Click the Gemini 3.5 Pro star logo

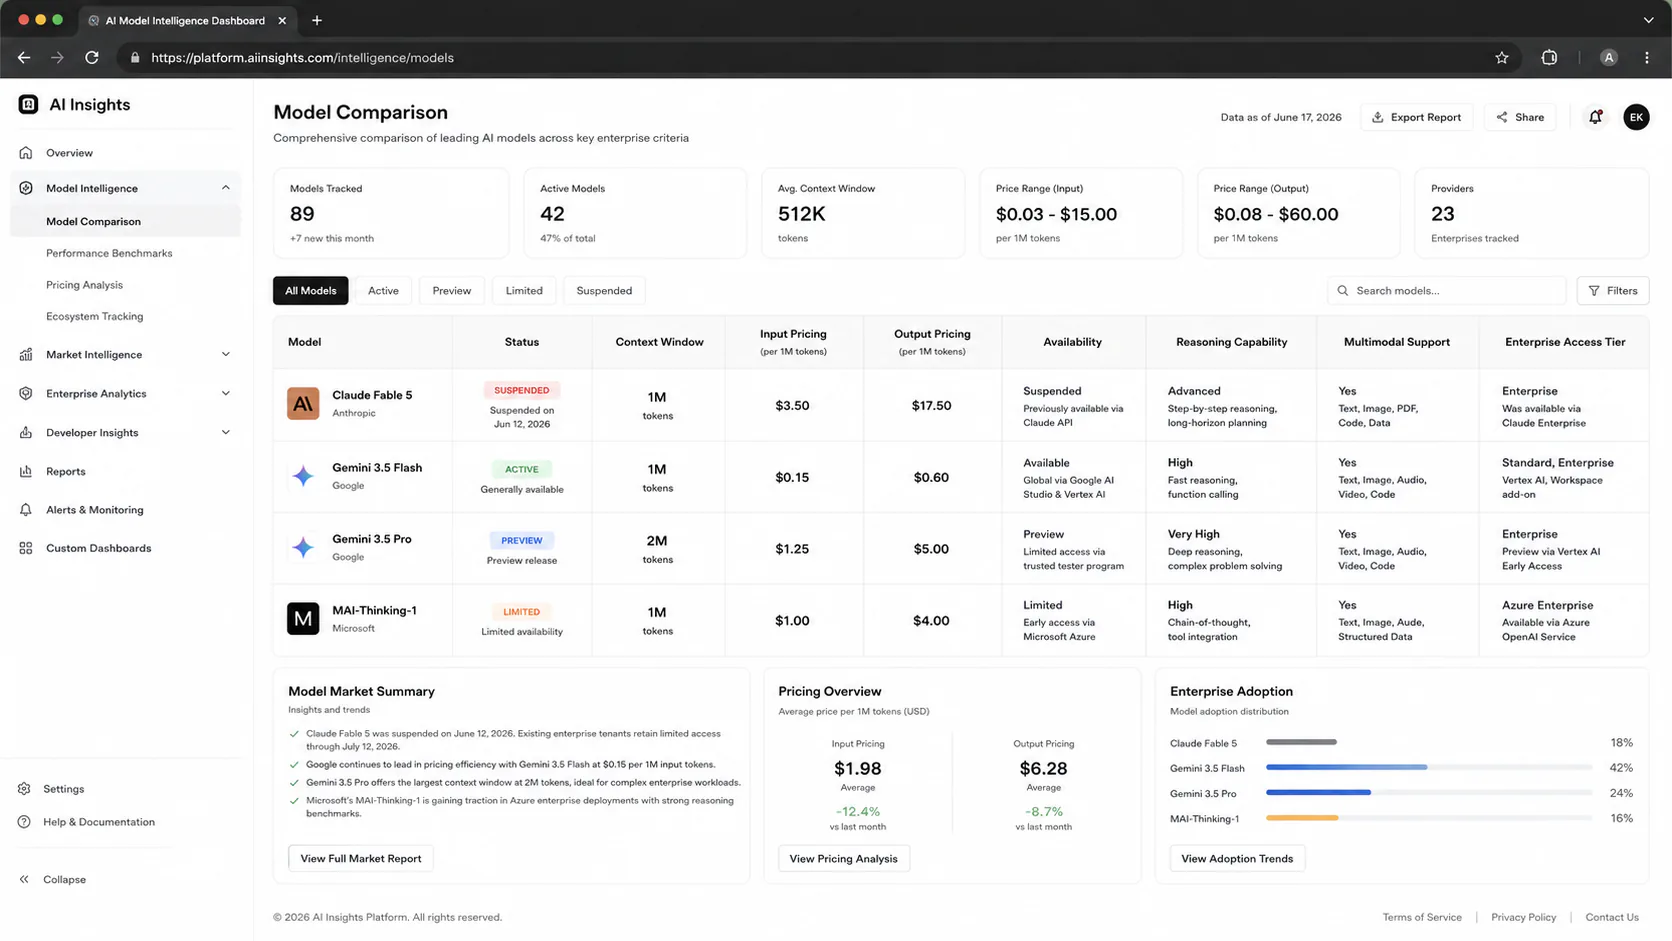point(303,547)
